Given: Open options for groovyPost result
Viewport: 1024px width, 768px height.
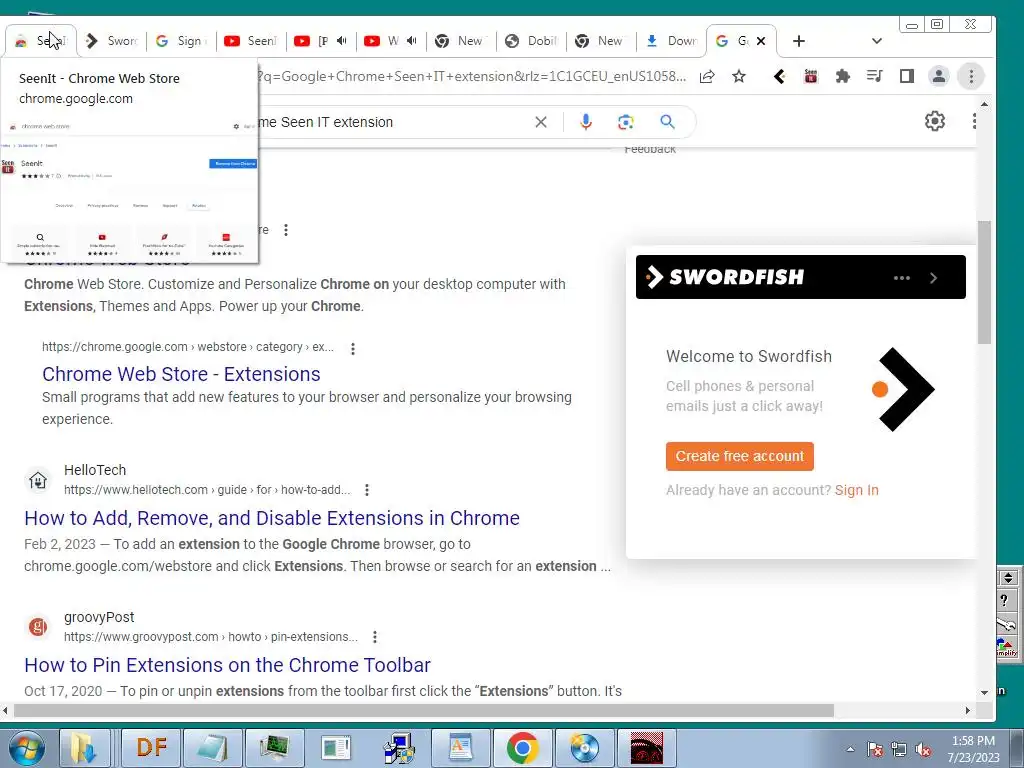Looking at the screenshot, I should (x=374, y=637).
